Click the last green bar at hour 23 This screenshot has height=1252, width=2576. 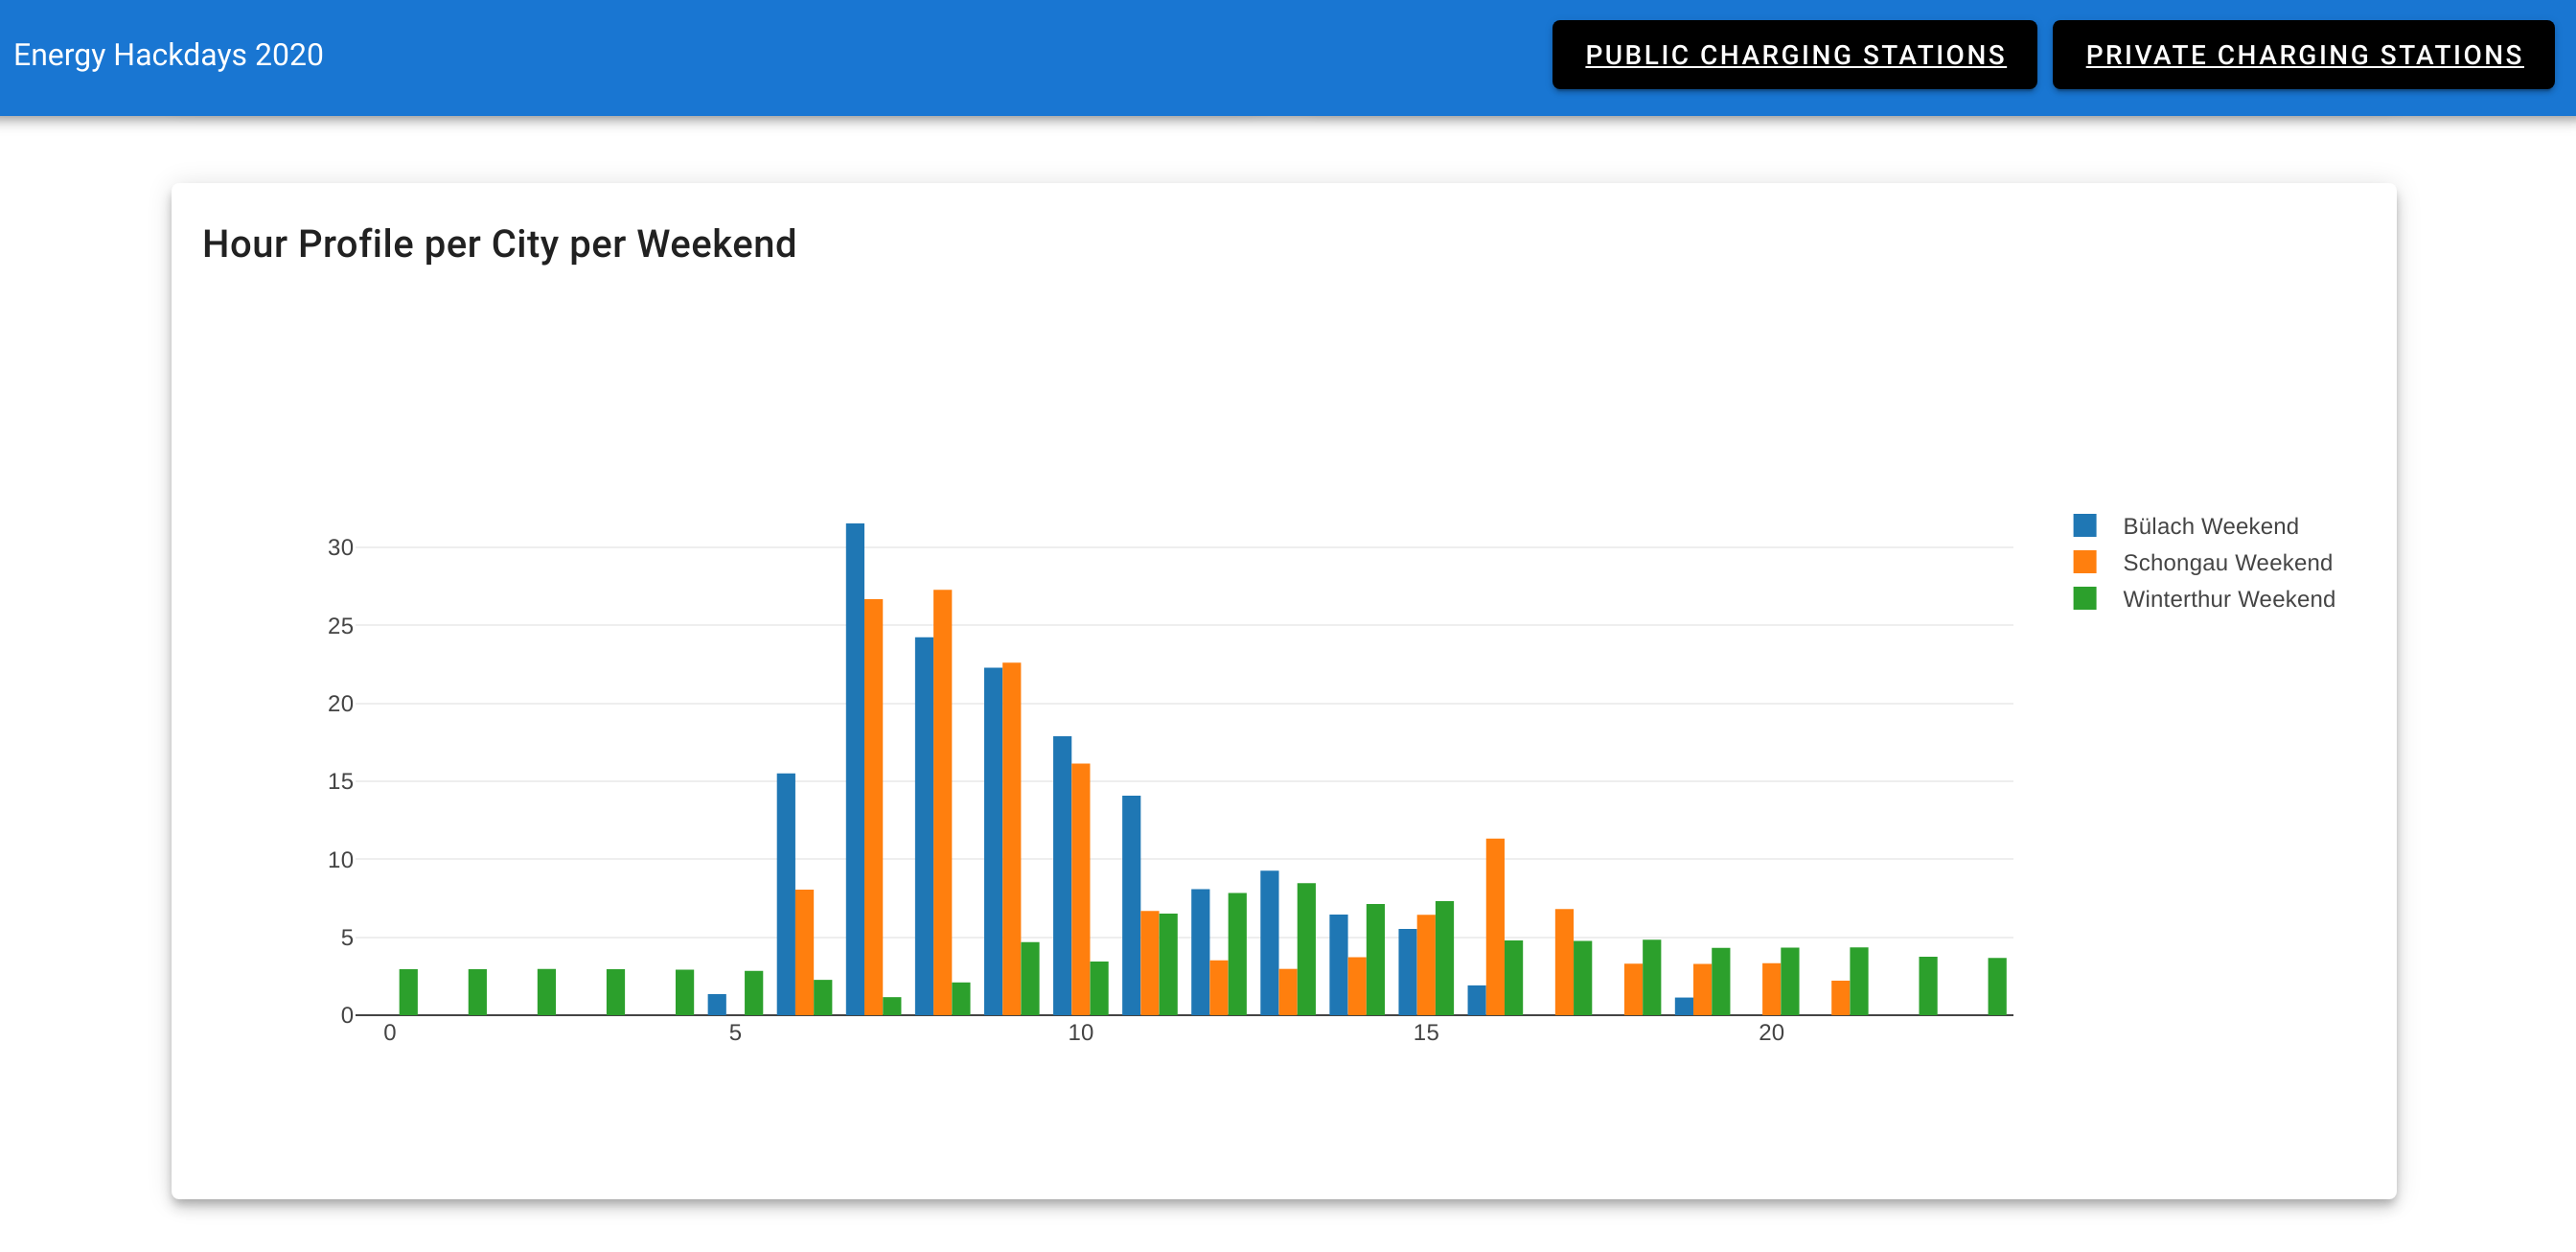[x=1997, y=986]
